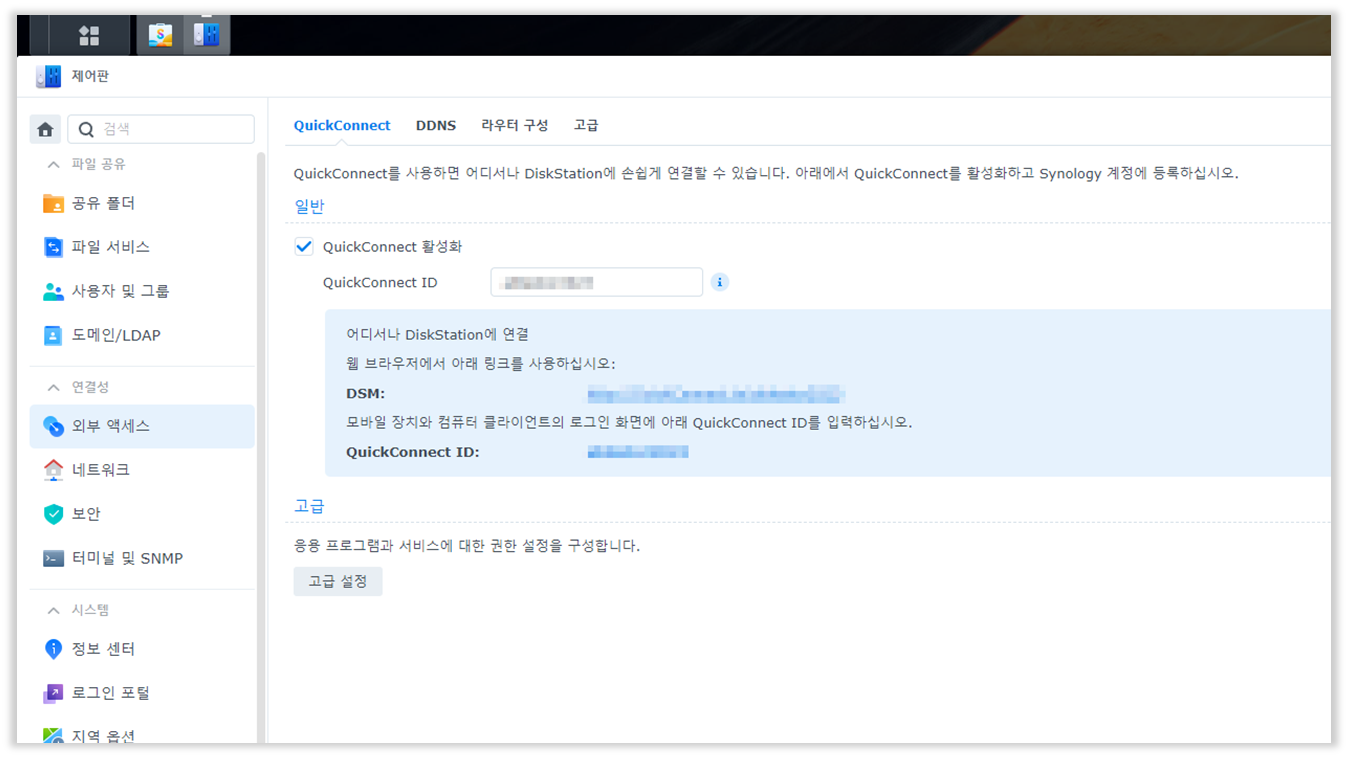Click the magnifier icon in search box
Viewport: 1348px width, 758px height.
(x=86, y=129)
